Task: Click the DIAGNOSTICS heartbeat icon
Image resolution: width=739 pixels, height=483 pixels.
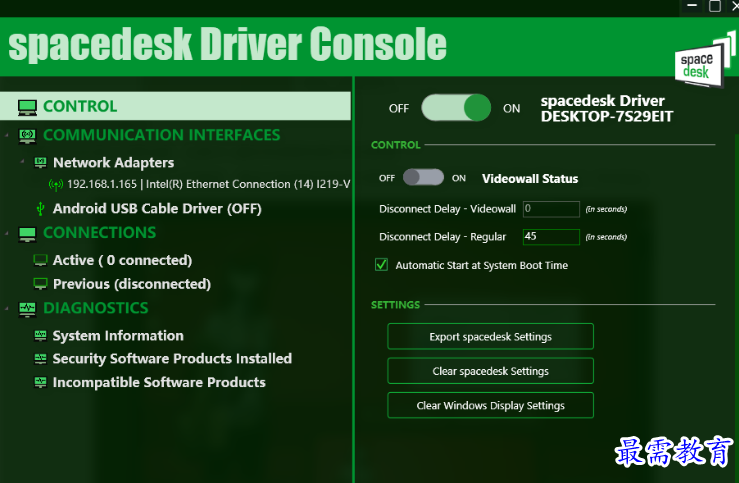Action: (x=27, y=309)
